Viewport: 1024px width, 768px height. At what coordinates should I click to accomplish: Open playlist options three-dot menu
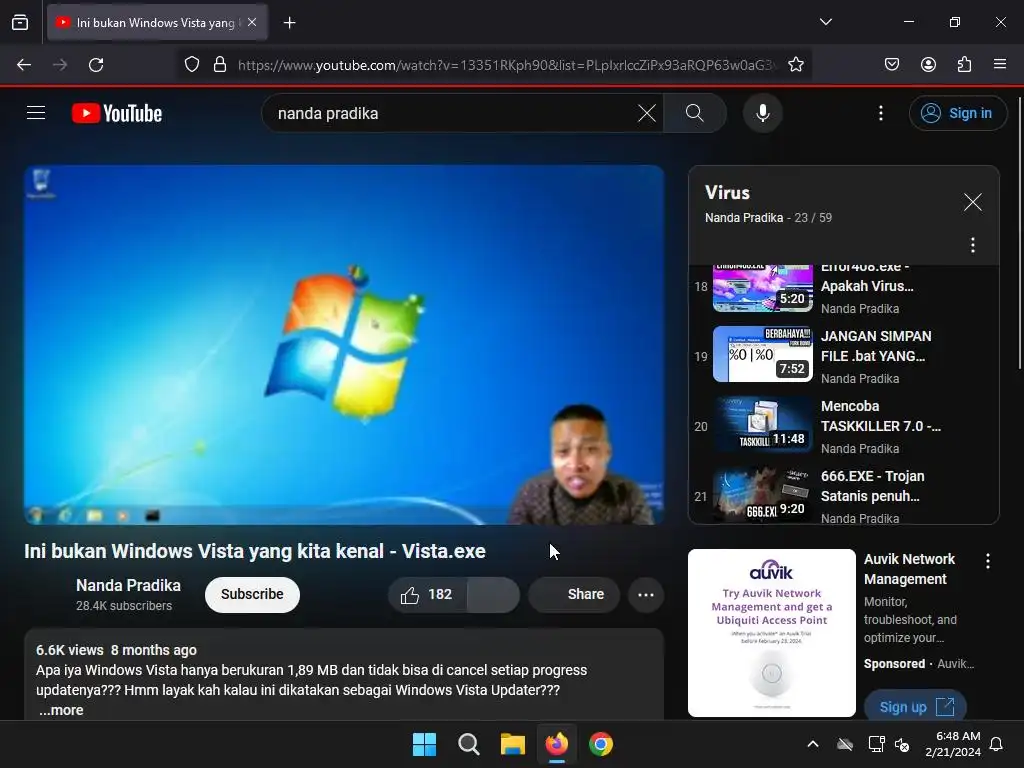(x=972, y=246)
